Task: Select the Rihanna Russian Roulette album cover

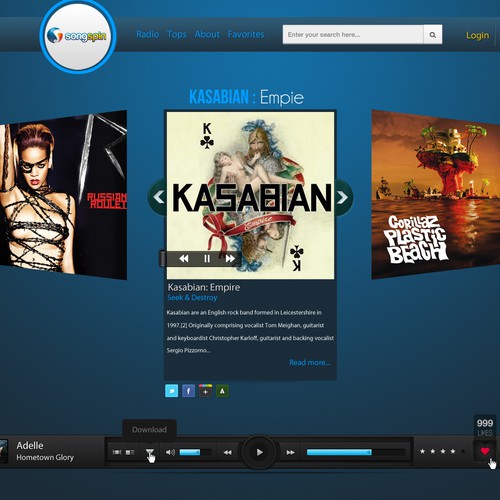Action: coord(63,195)
